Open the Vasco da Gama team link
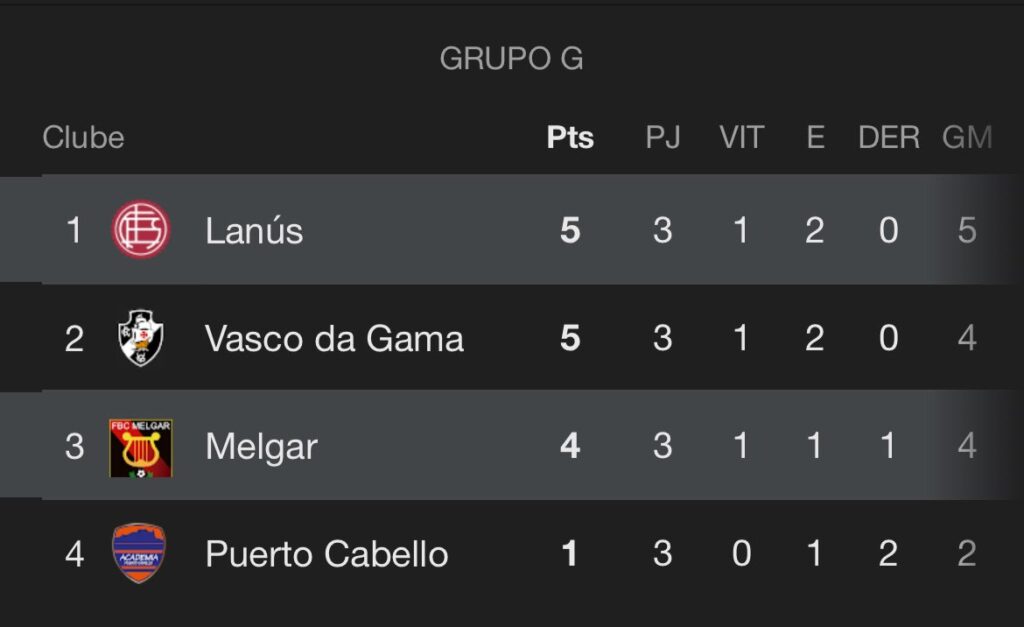The width and height of the screenshot is (1024, 627). pyautogui.click(x=334, y=338)
